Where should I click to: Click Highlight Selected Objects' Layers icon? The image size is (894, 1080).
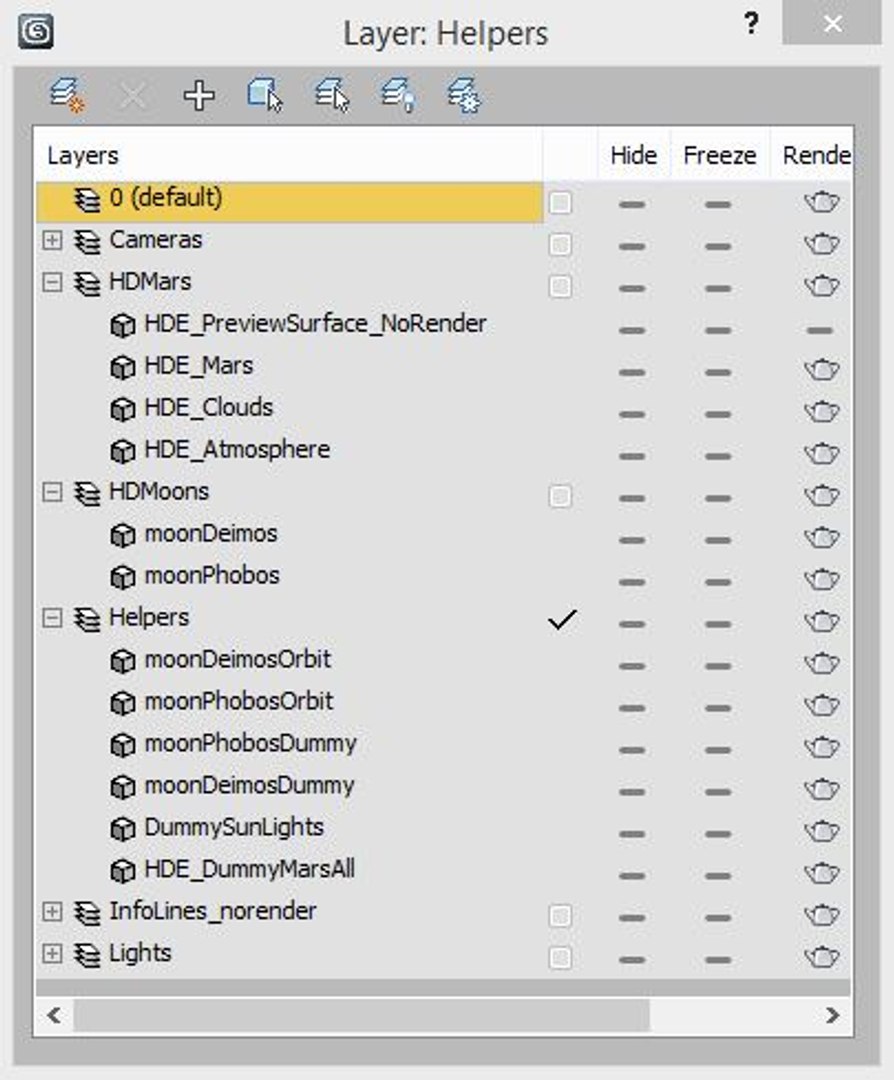[x=332, y=95]
